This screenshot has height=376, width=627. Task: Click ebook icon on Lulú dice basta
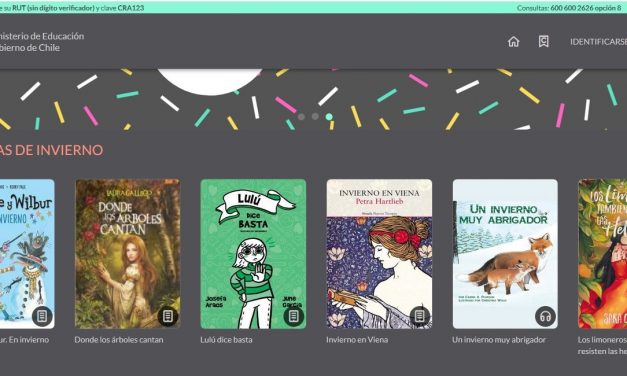(x=294, y=316)
